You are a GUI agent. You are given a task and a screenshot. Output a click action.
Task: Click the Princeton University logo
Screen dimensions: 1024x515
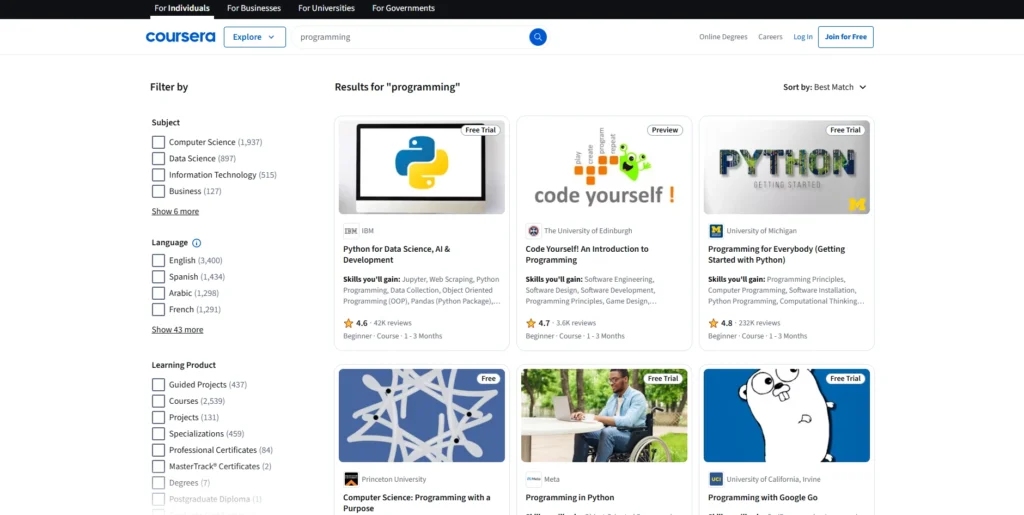pyautogui.click(x=351, y=479)
